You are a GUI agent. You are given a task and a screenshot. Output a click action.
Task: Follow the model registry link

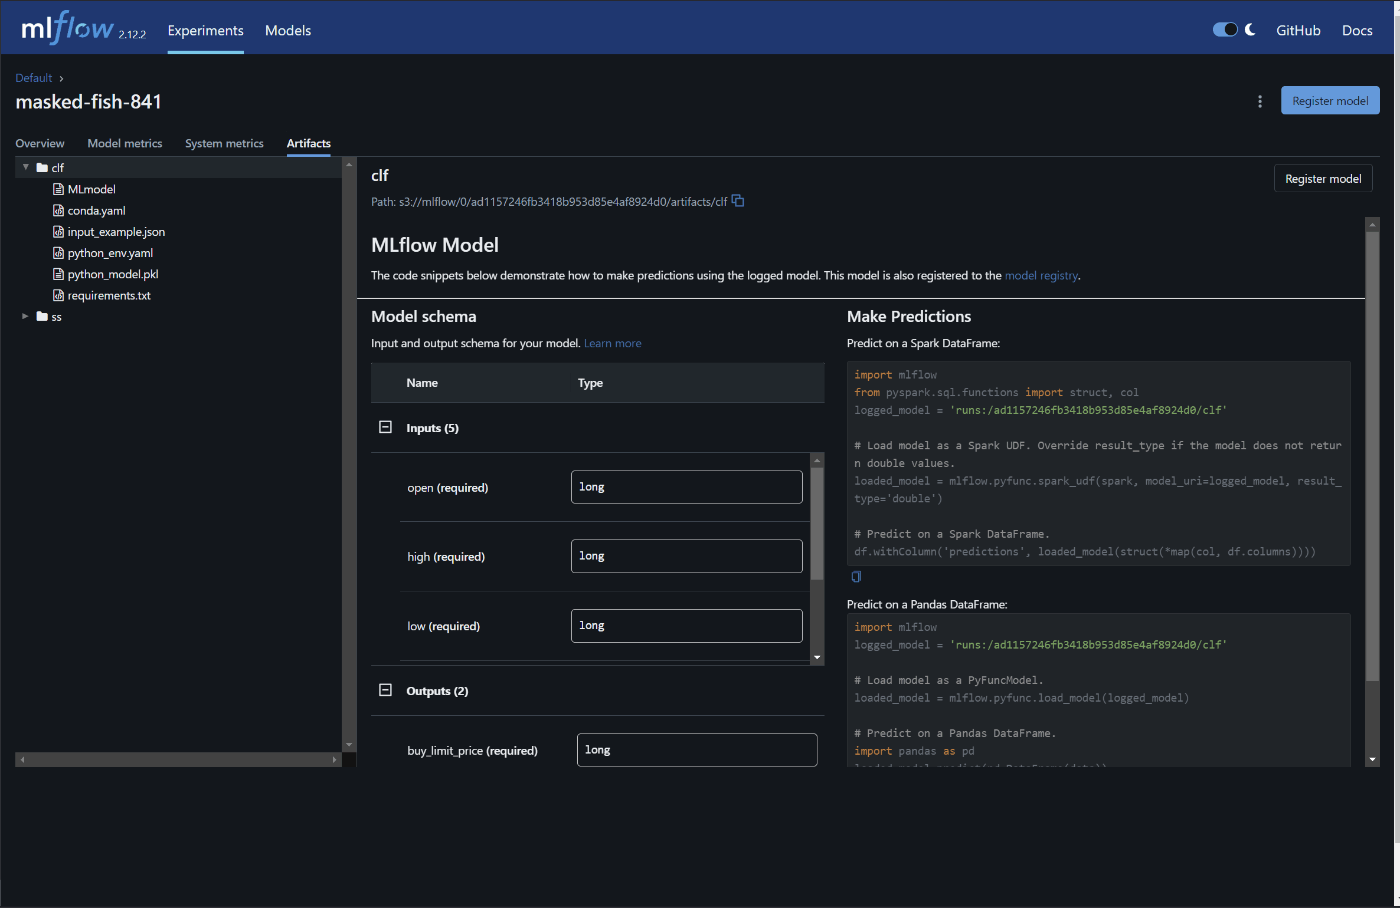1041,275
